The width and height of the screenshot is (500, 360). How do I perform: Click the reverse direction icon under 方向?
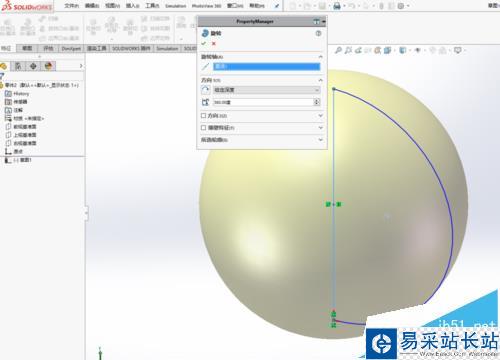pos(206,90)
